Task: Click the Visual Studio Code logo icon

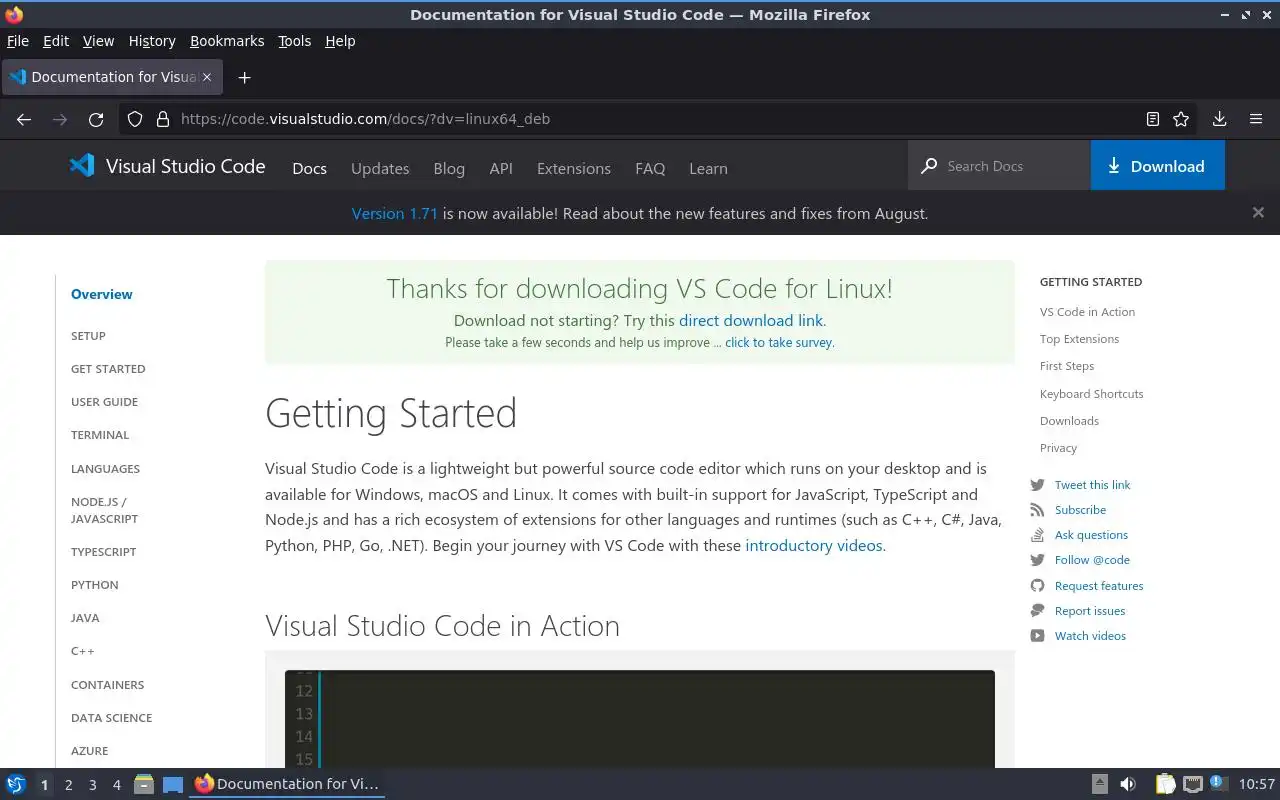Action: coord(82,166)
